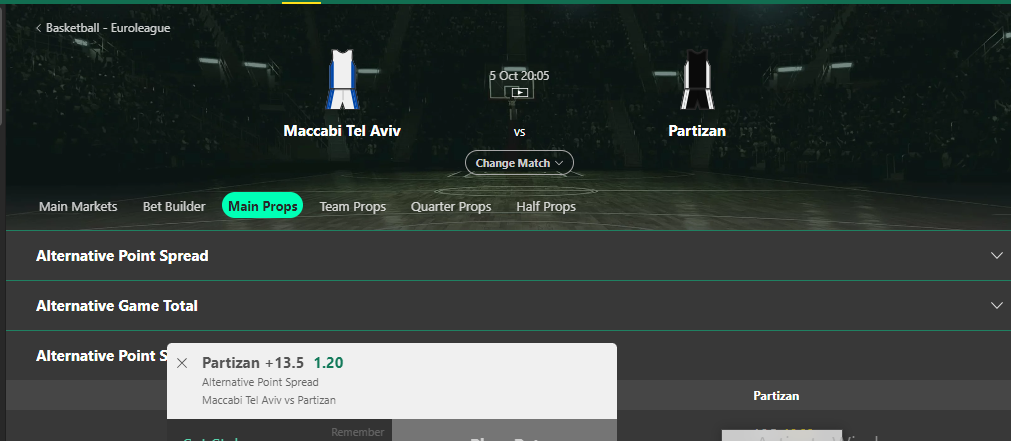Select the Partizan black jersey icon
This screenshot has height=441, width=1011.
click(697, 80)
